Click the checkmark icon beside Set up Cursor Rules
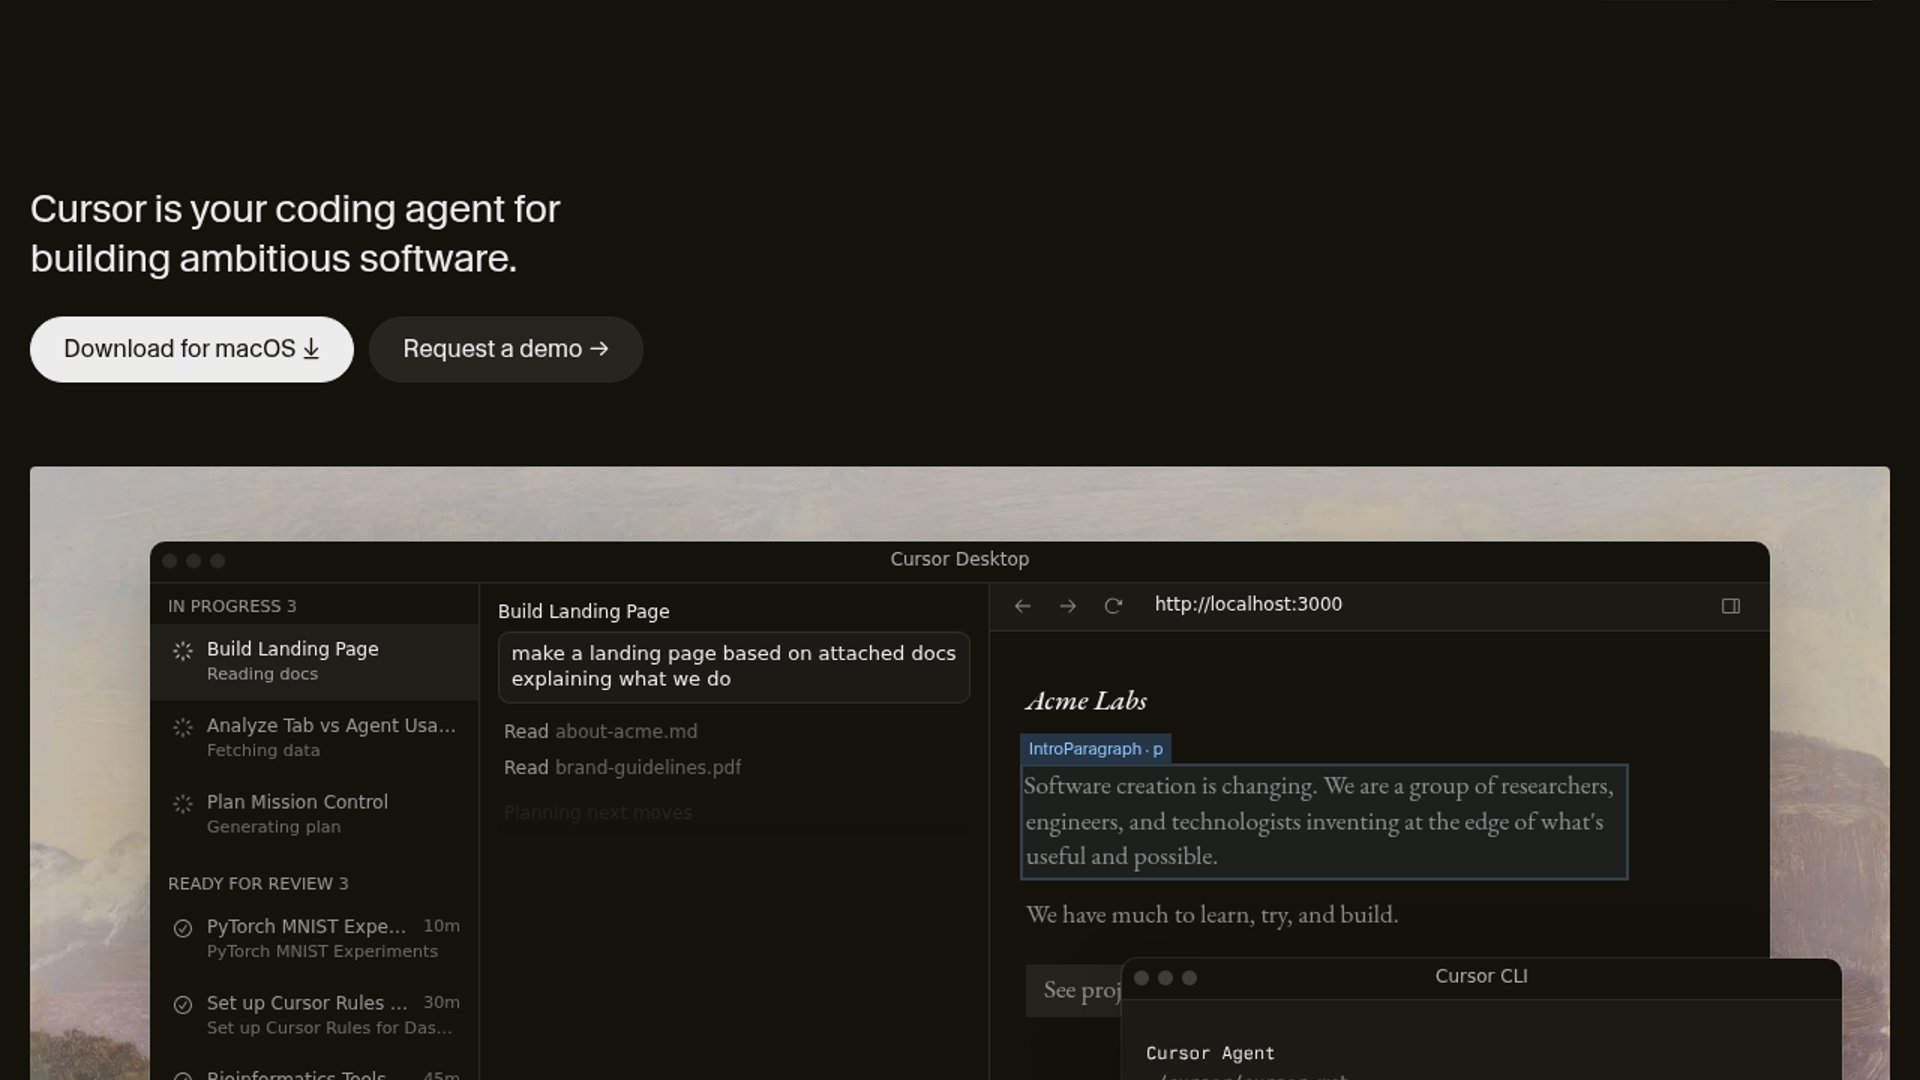This screenshot has width=1920, height=1080. [x=183, y=1005]
